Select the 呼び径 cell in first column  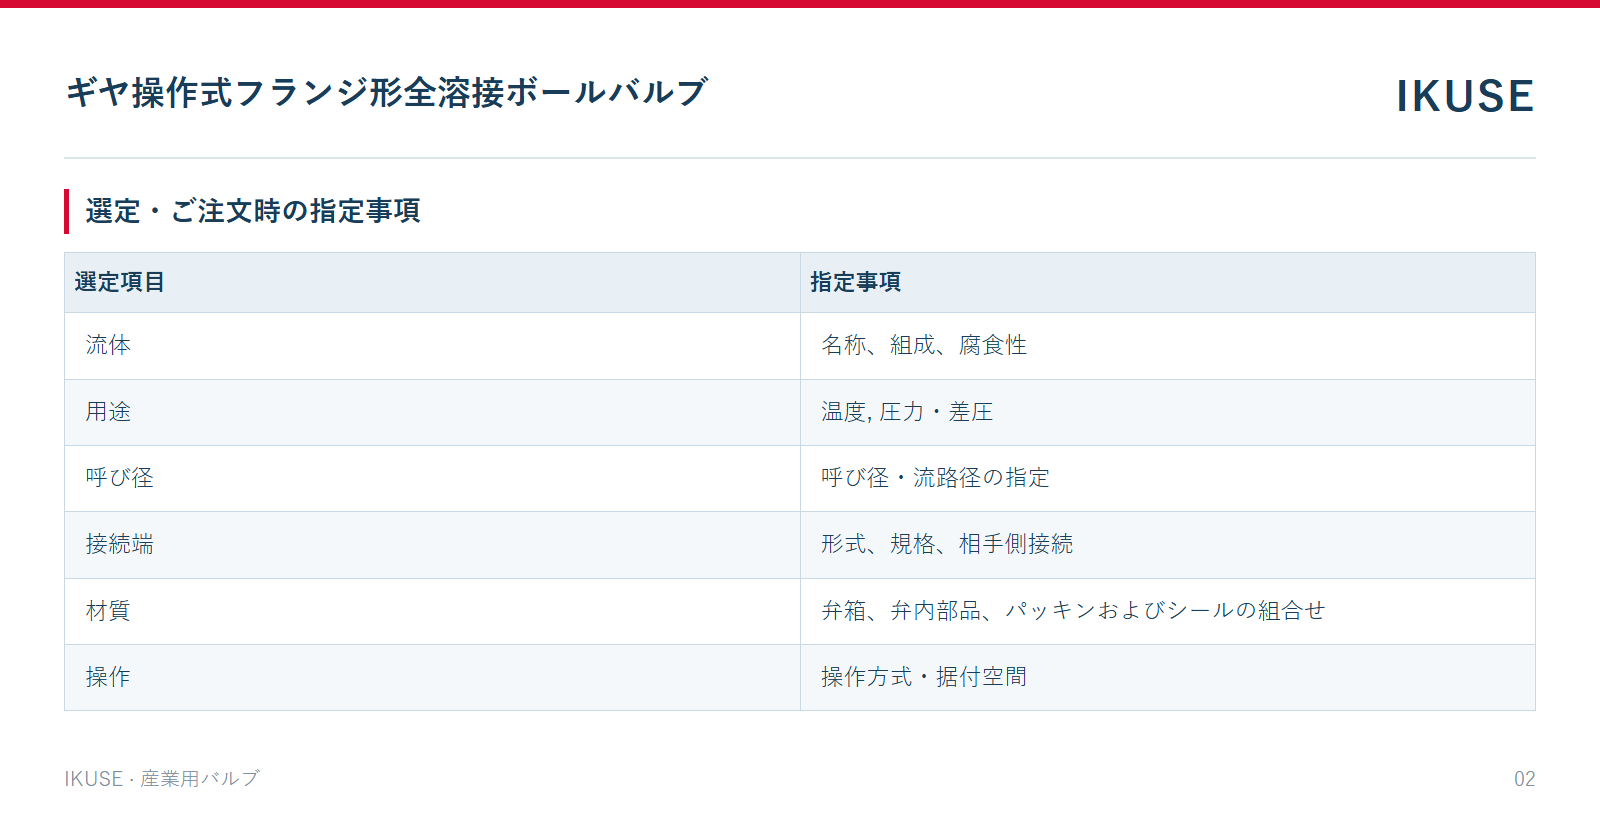pos(432,478)
